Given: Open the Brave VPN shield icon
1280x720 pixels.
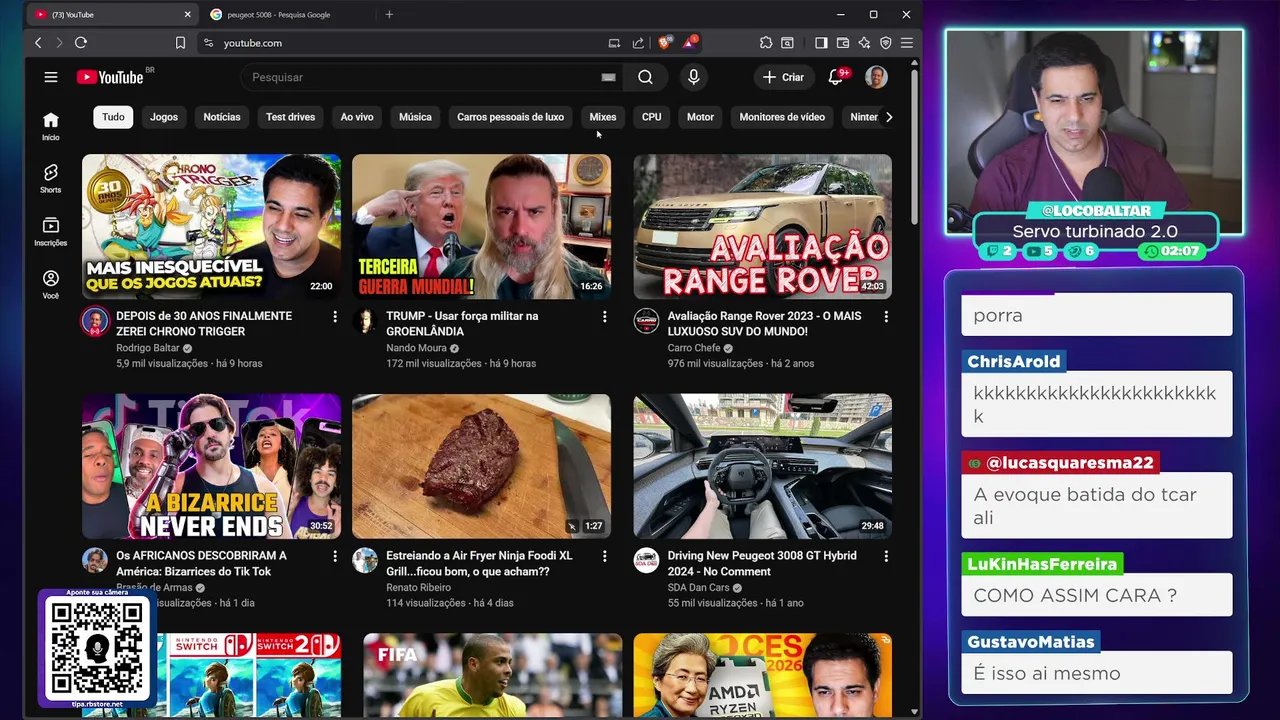Looking at the screenshot, I should click(886, 43).
